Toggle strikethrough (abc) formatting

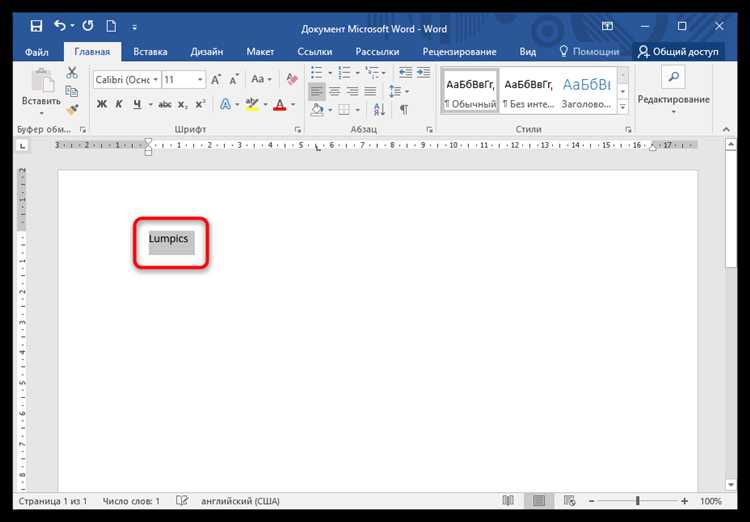pyautogui.click(x=163, y=105)
